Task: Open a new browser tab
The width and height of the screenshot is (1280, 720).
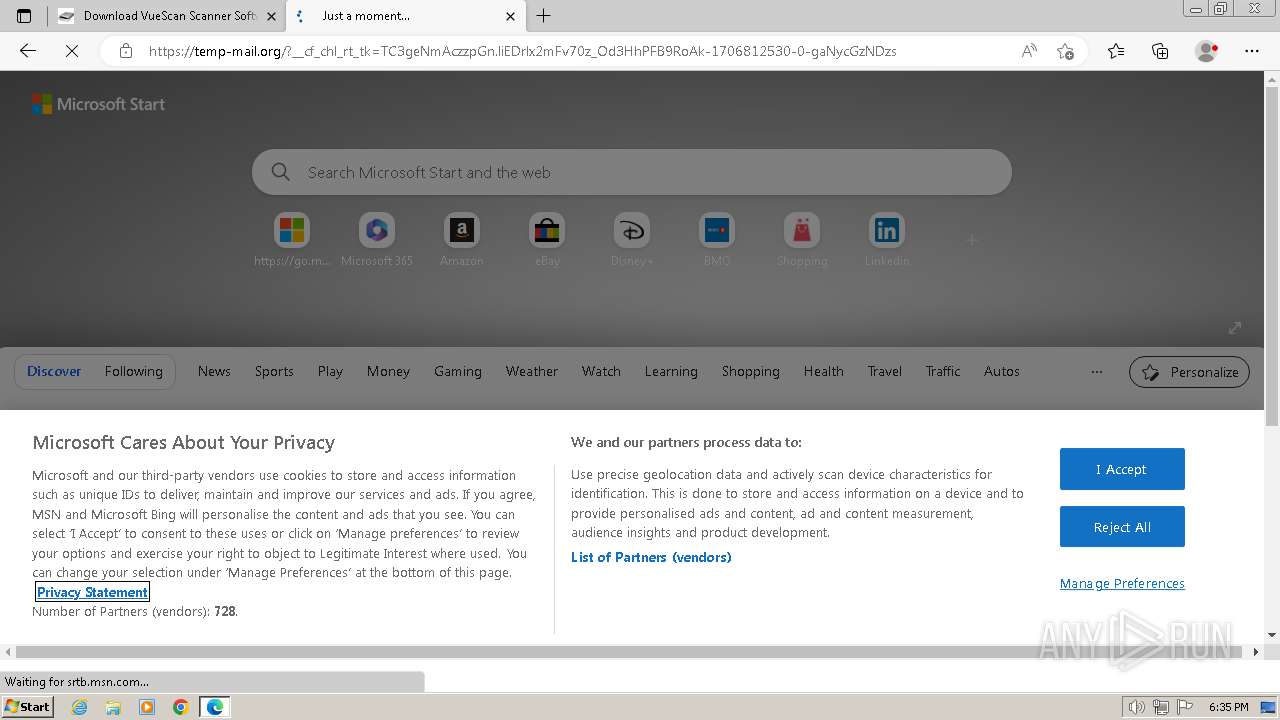Action: click(543, 16)
